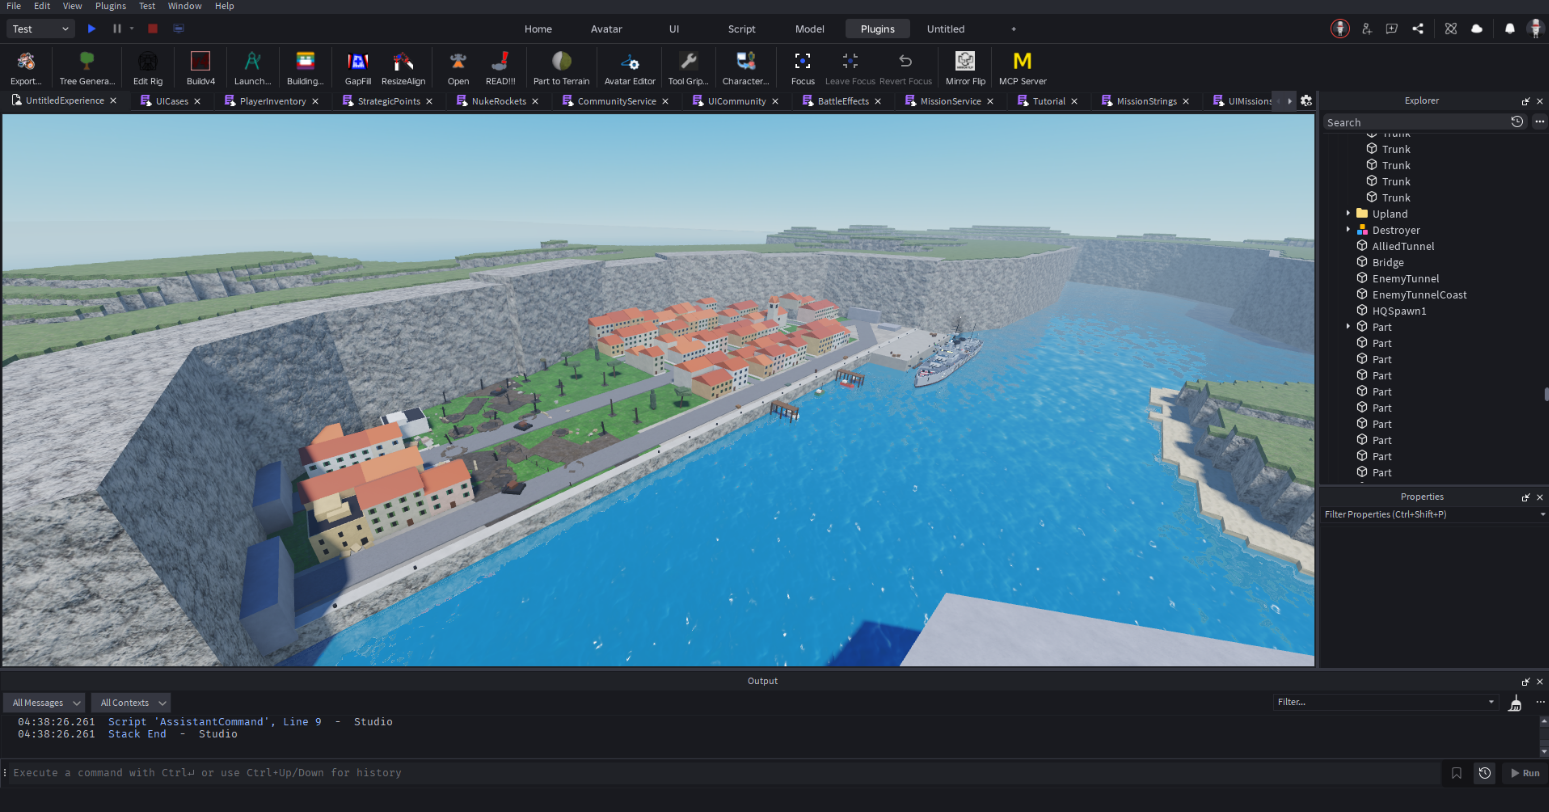
Task: Add a new ribbon tab with plus button
Action: click(x=1013, y=29)
